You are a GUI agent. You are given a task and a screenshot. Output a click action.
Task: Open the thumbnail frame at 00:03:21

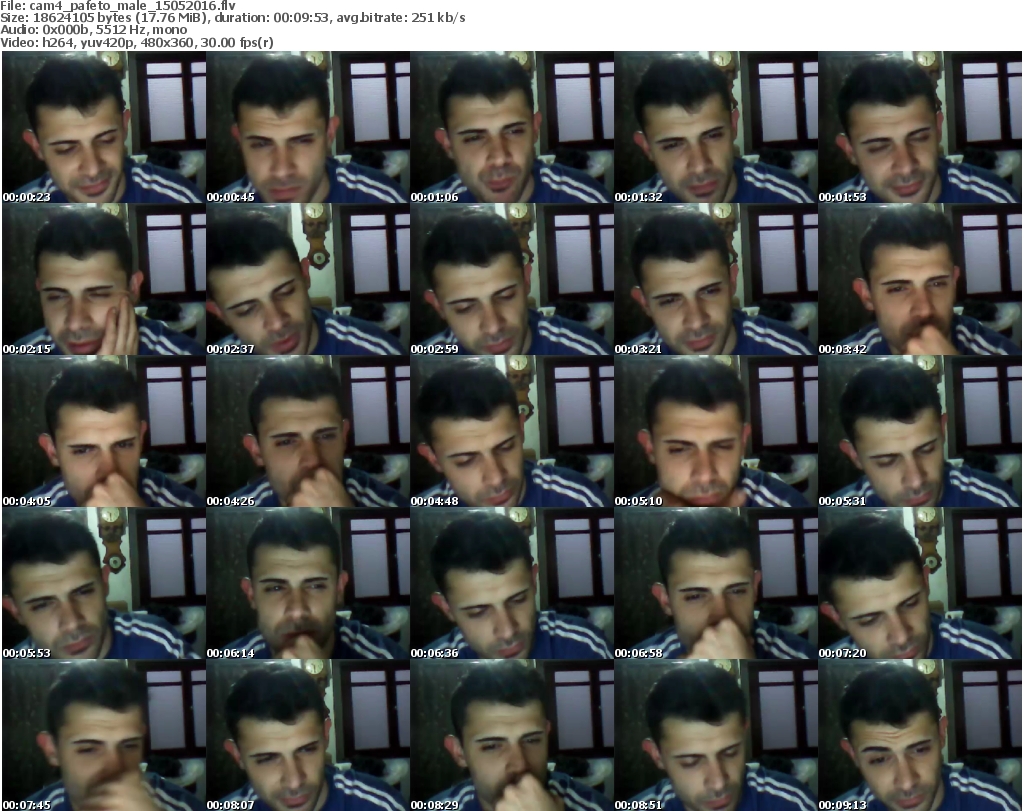click(x=716, y=279)
